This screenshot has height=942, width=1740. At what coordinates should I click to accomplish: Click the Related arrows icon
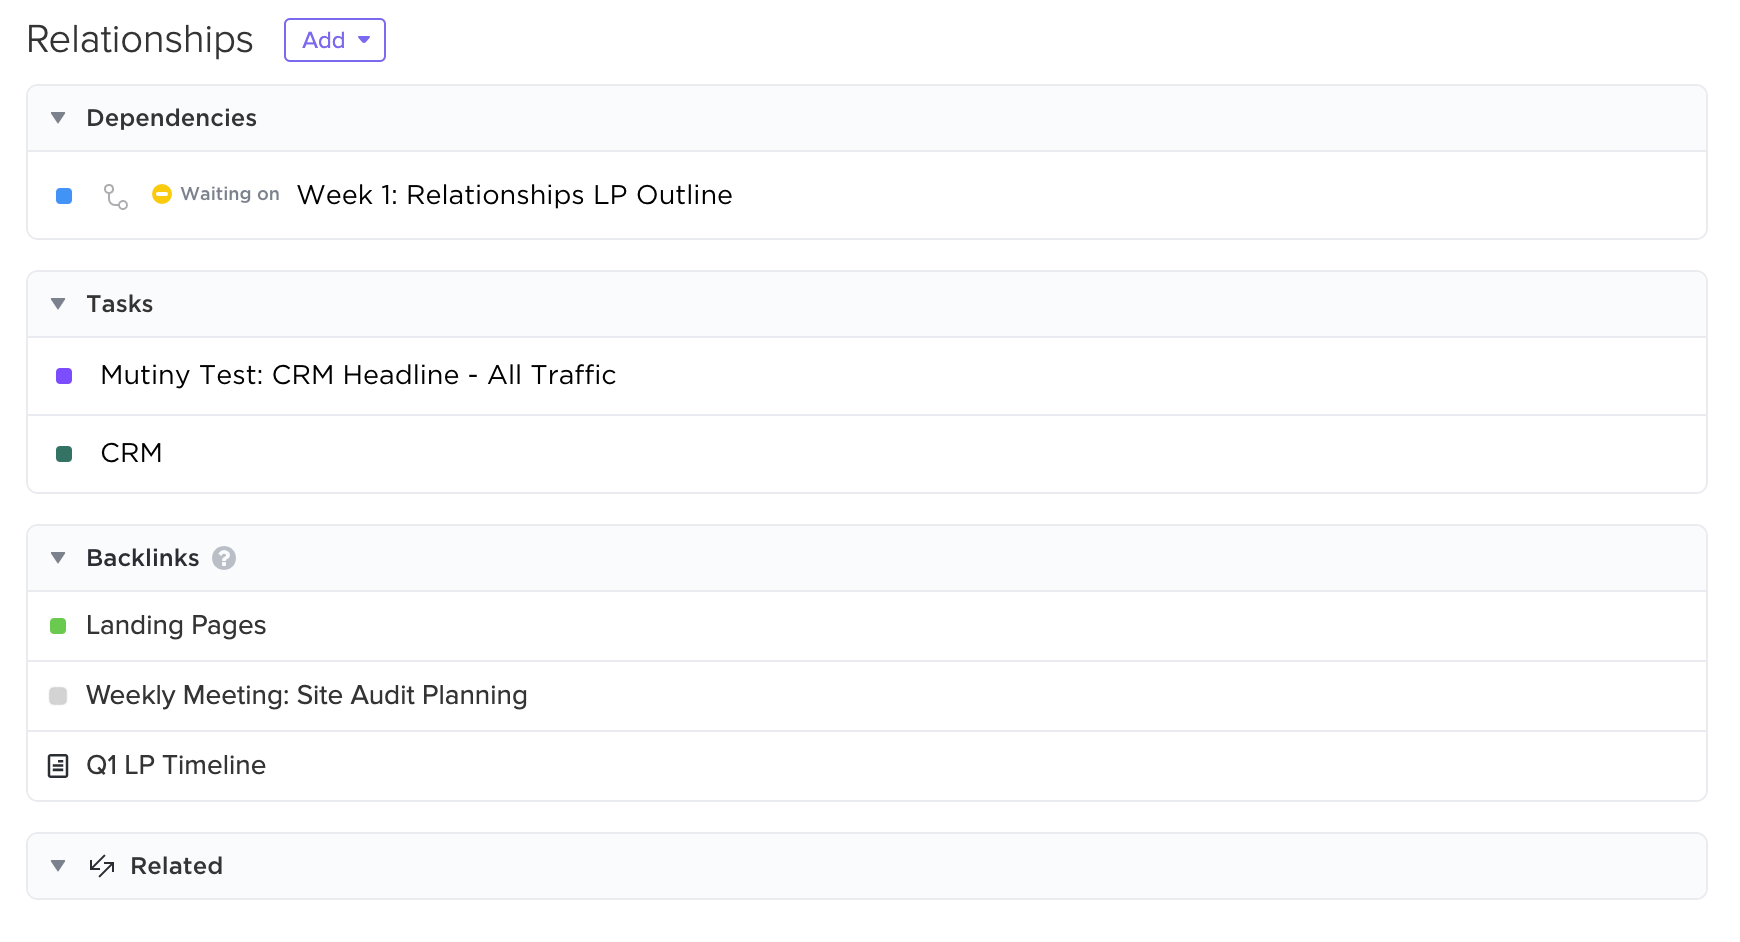(102, 866)
